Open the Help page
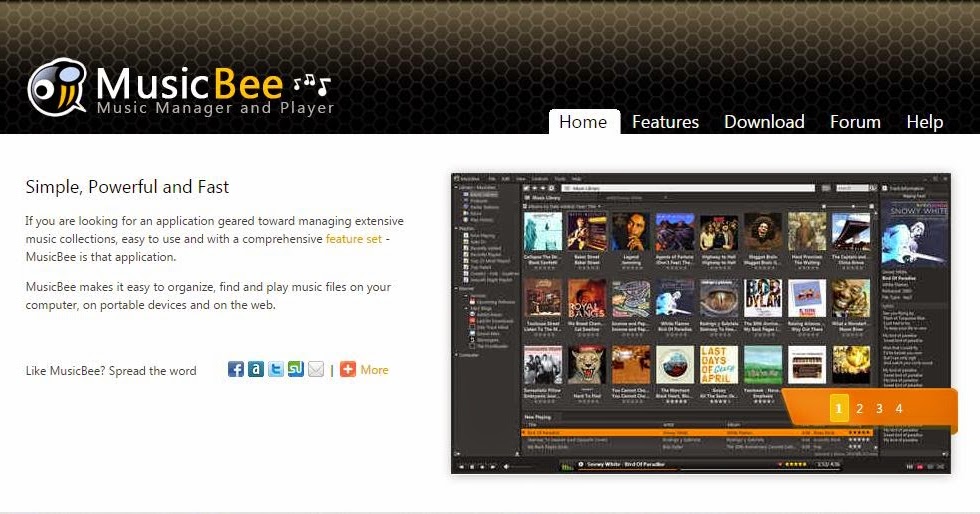Viewport: 980px width, 514px height. 924,122
